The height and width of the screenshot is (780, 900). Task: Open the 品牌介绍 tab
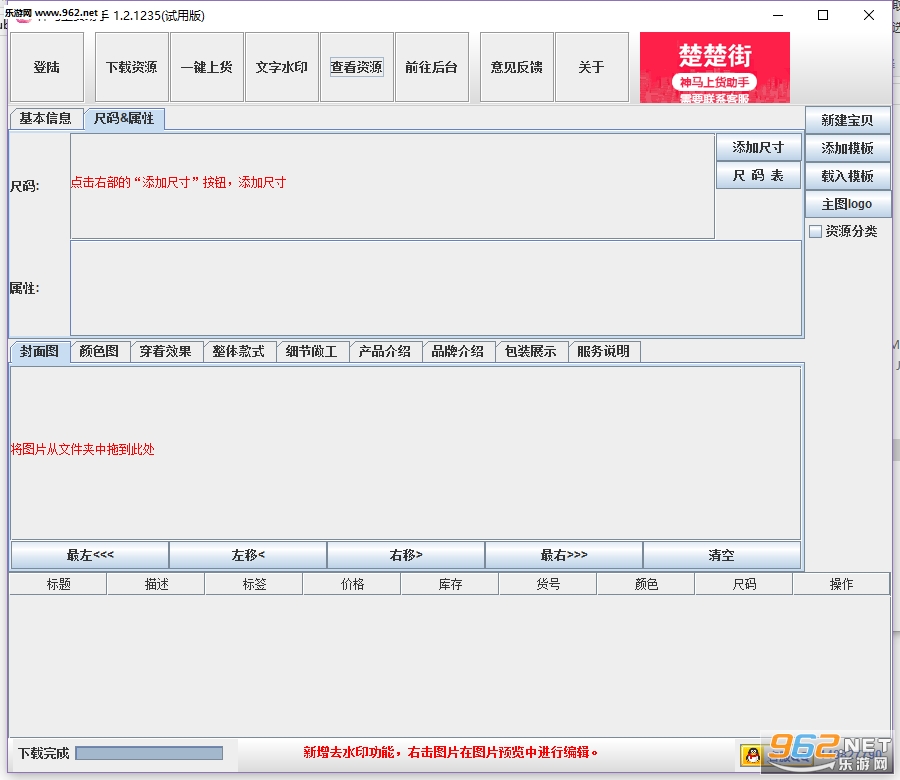tap(457, 351)
